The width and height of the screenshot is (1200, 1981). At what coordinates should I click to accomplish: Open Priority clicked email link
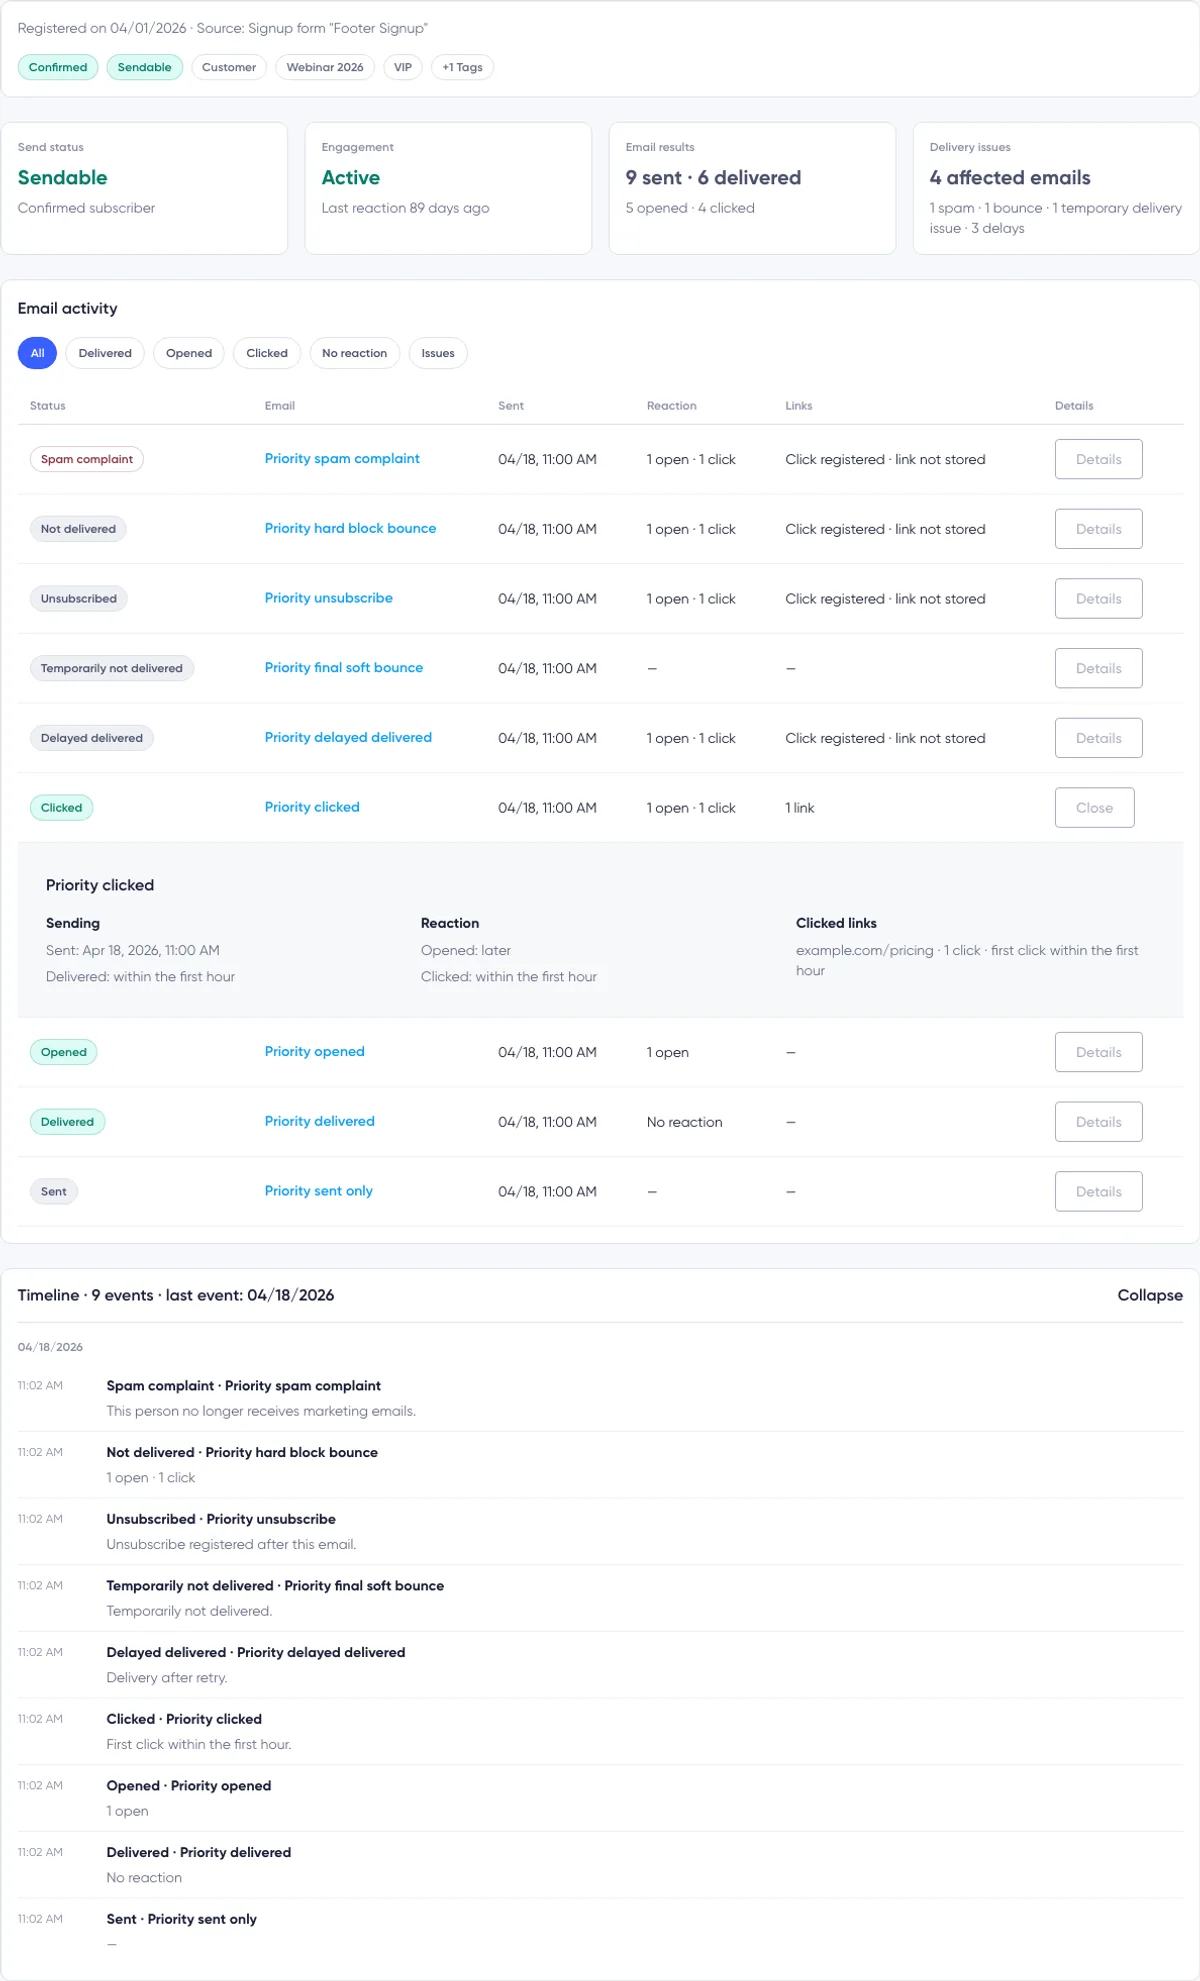click(x=312, y=807)
